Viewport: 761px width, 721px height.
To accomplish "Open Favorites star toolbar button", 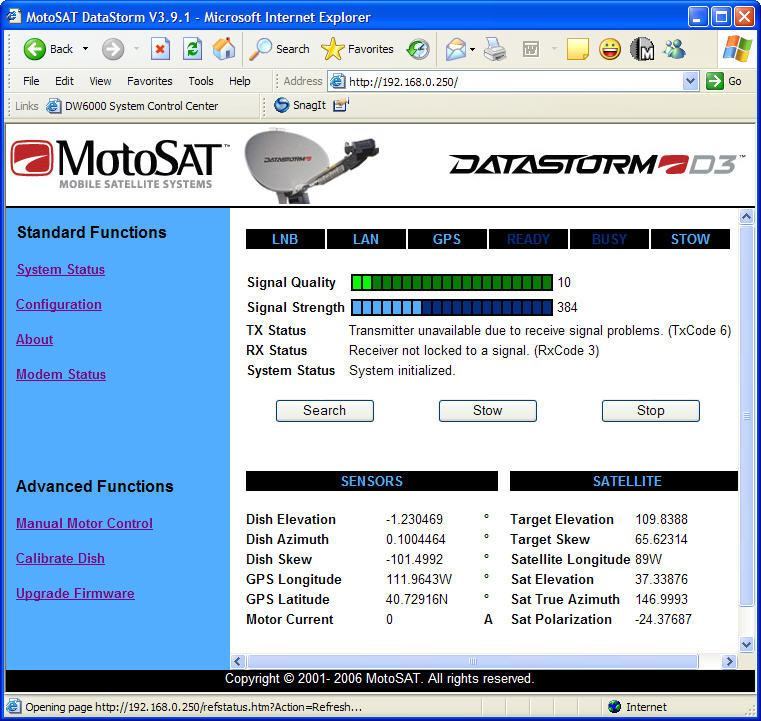I will point(357,49).
